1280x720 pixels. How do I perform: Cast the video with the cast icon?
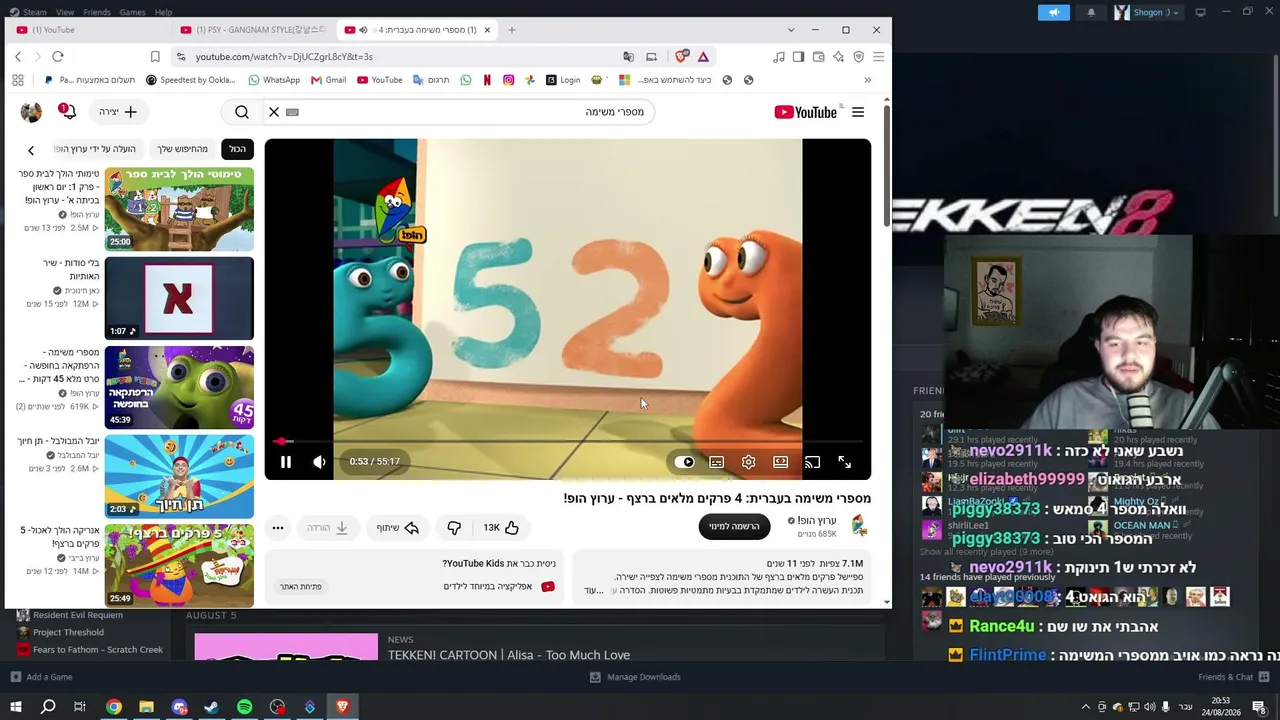point(812,462)
